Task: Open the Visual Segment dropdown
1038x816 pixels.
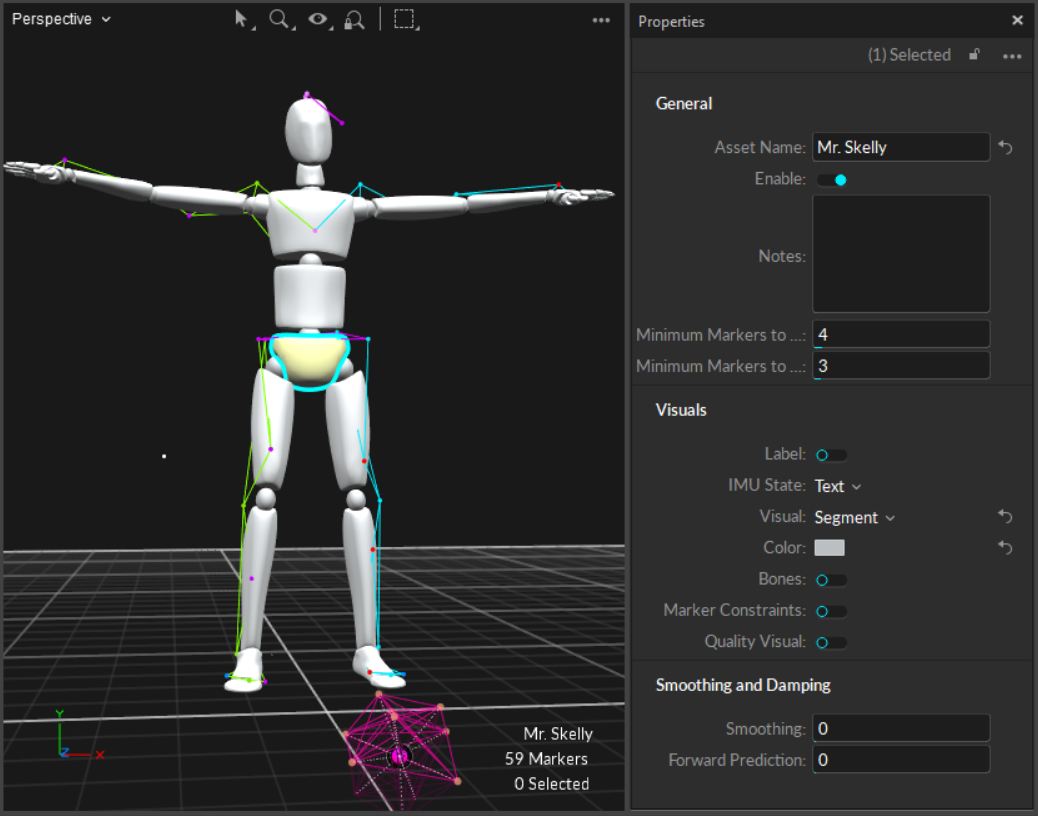Action: click(854, 517)
